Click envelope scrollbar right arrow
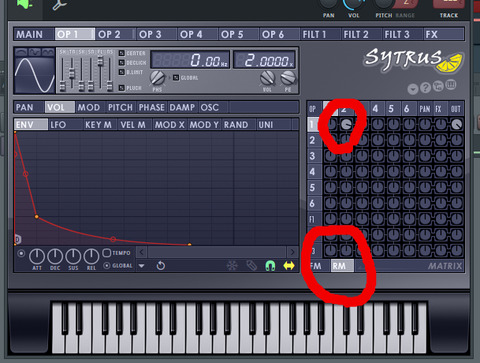Image resolution: width=480 pixels, height=363 pixels. click(293, 252)
